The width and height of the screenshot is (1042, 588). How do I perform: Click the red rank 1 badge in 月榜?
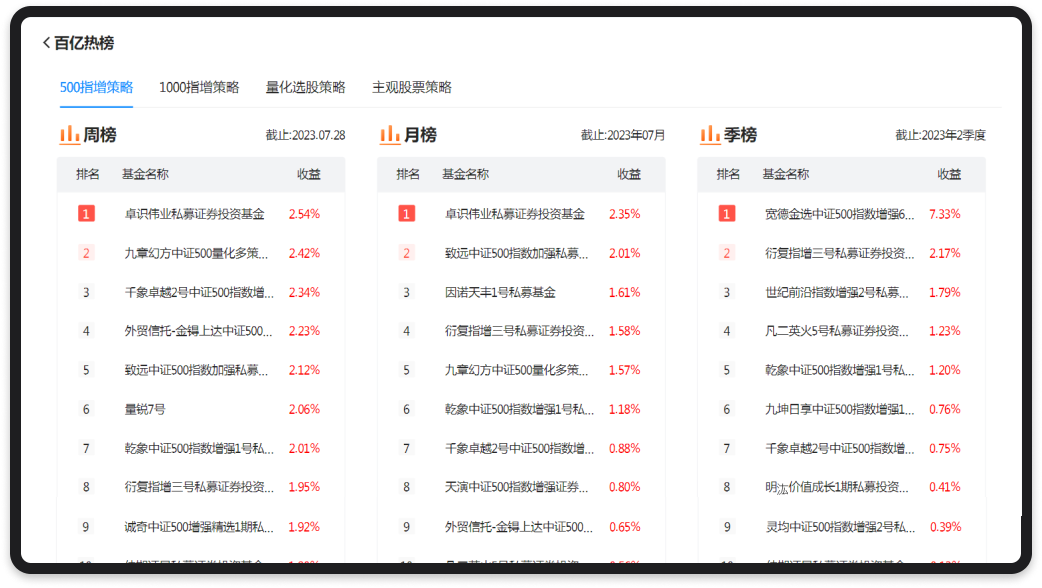click(x=406, y=214)
